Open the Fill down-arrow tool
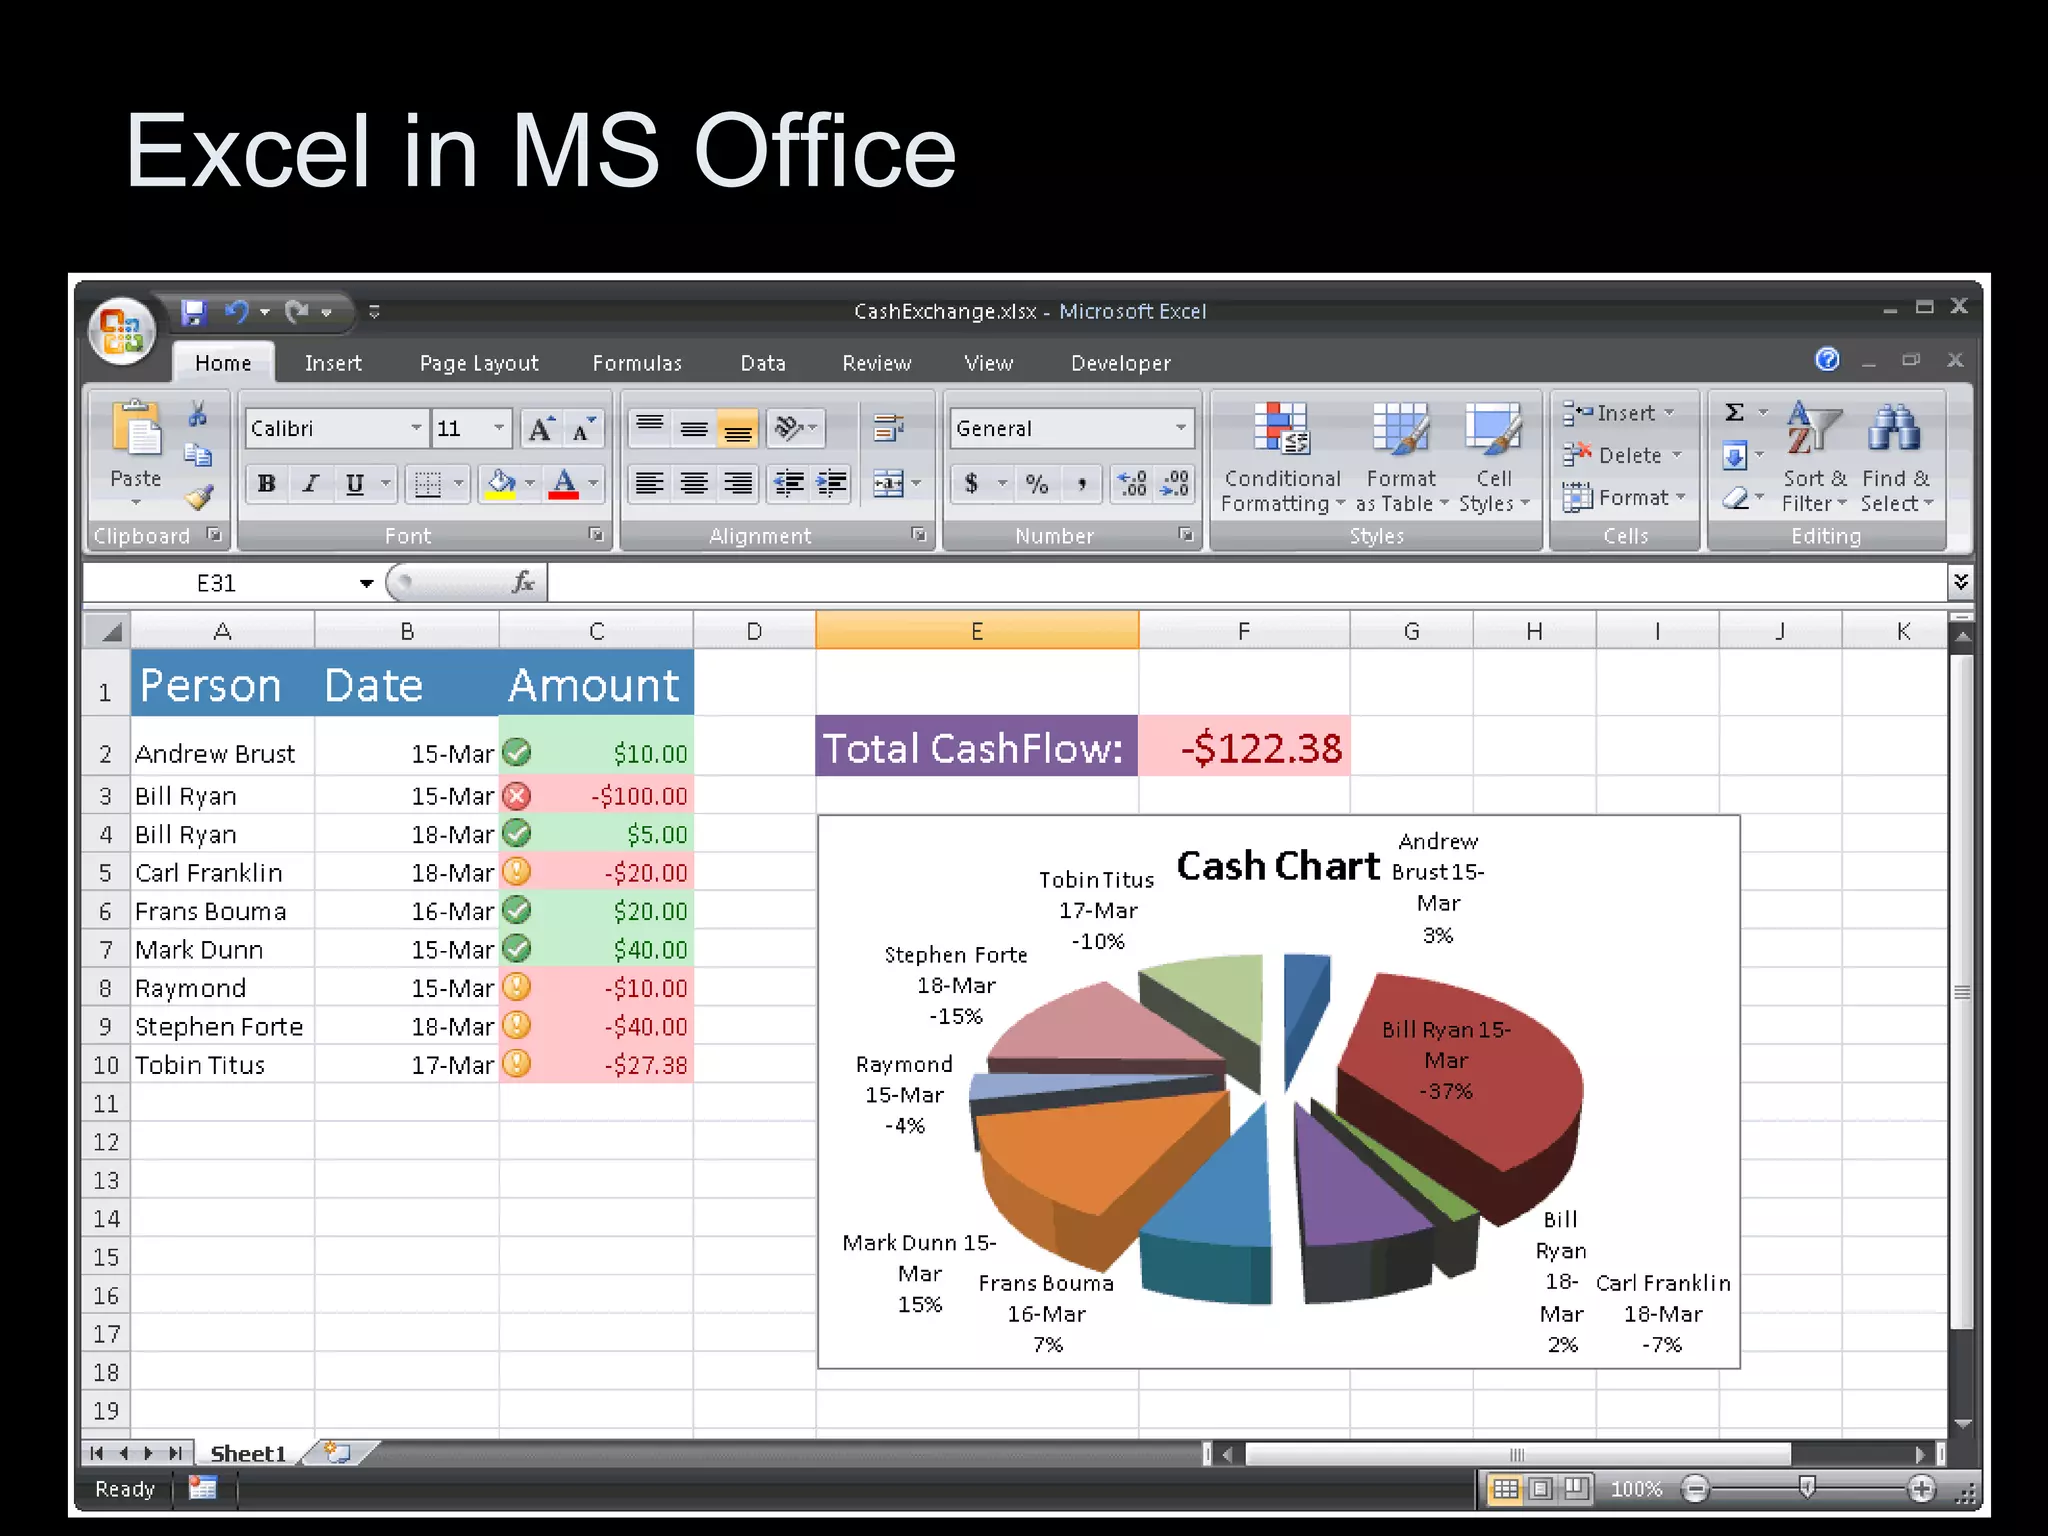The height and width of the screenshot is (1536, 2048). point(1735,457)
